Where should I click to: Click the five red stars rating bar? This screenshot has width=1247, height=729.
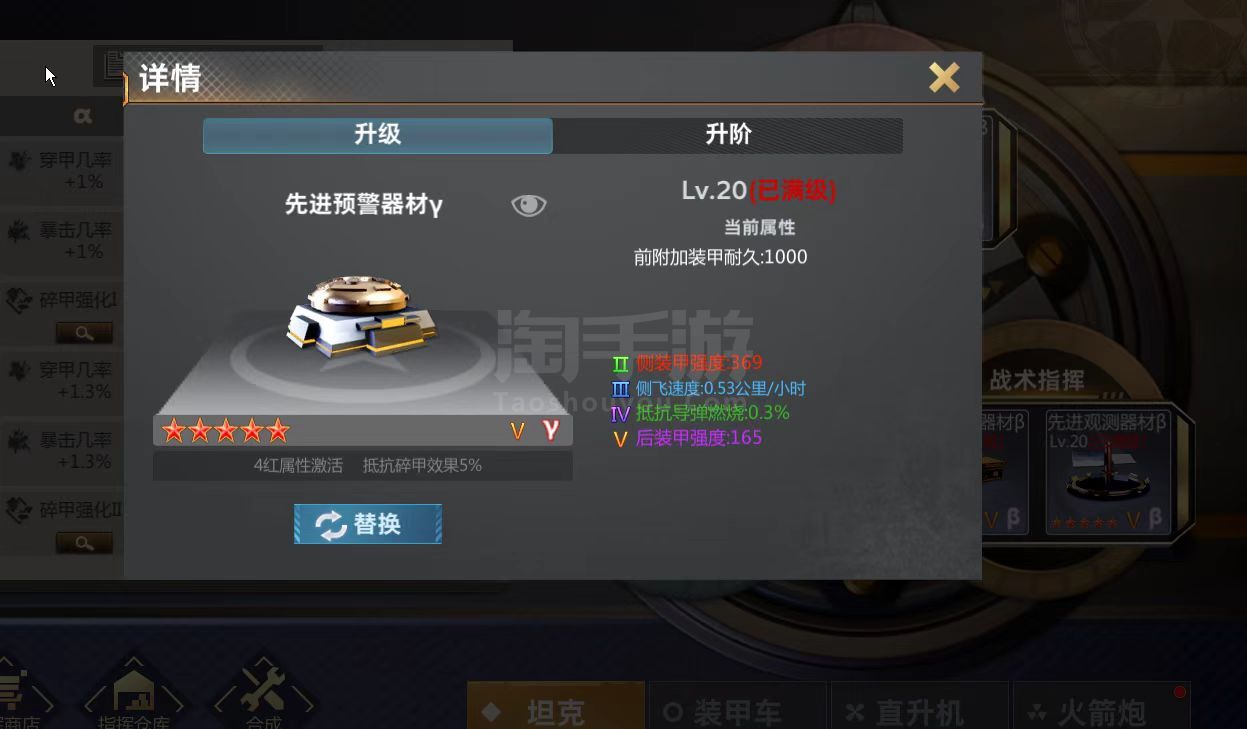pyautogui.click(x=226, y=431)
